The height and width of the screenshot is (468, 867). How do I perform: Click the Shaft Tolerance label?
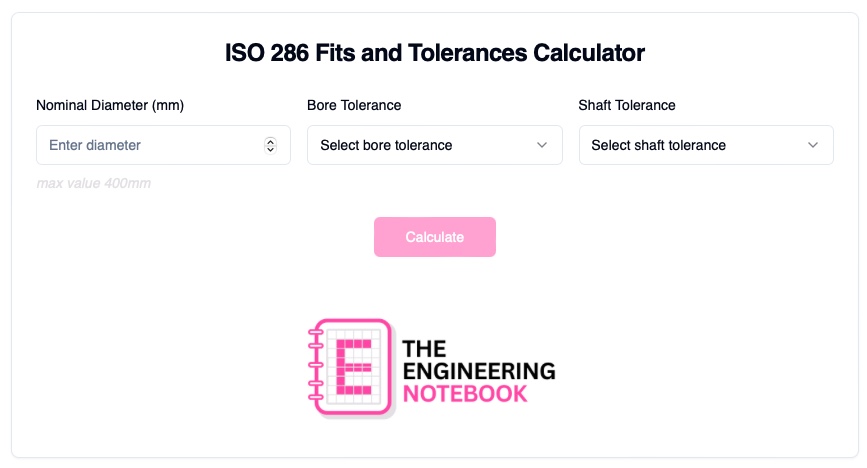627,105
